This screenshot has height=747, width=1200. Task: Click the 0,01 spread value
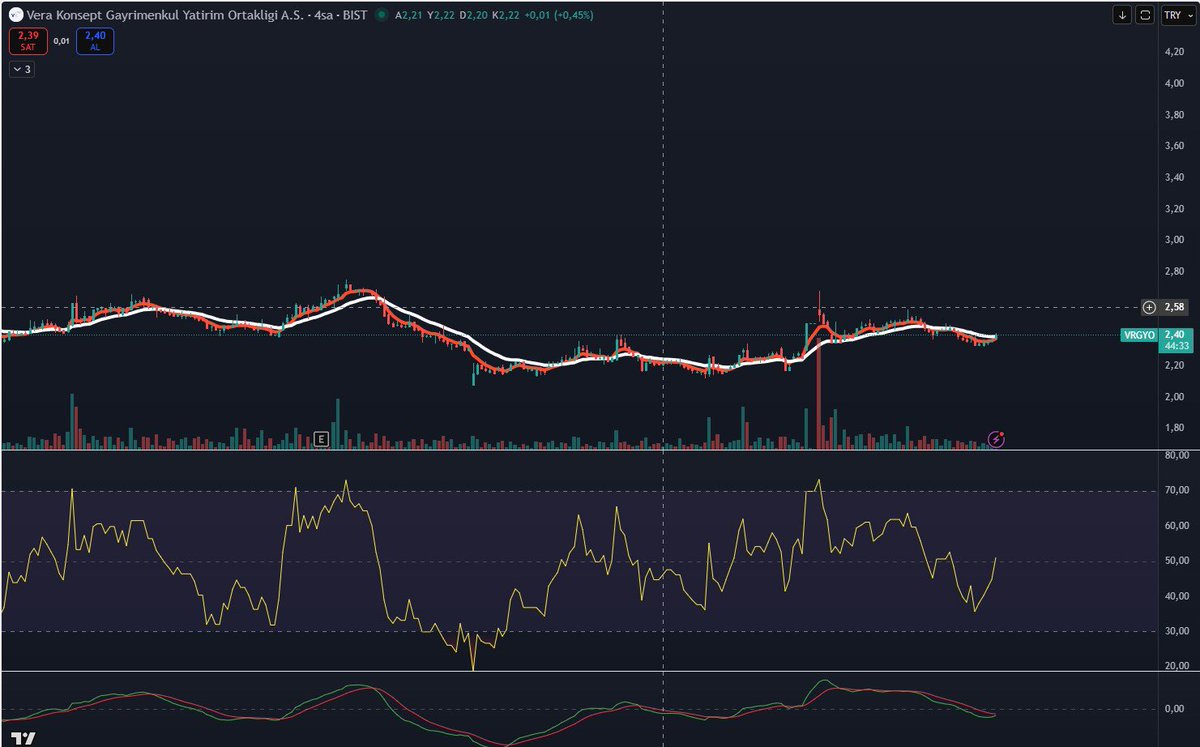pyautogui.click(x=61, y=41)
